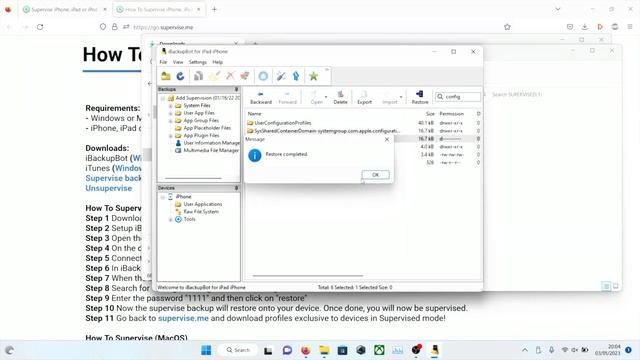
Task: Open a new Firefox tab
Action: (x=214, y=9)
